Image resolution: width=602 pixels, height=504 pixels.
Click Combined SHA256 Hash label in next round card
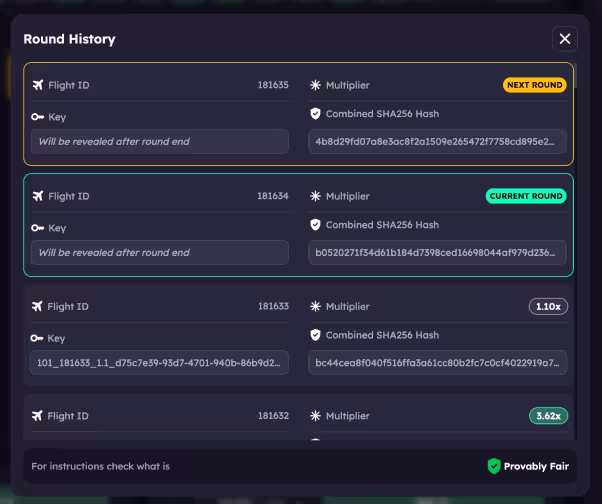[x=382, y=114]
